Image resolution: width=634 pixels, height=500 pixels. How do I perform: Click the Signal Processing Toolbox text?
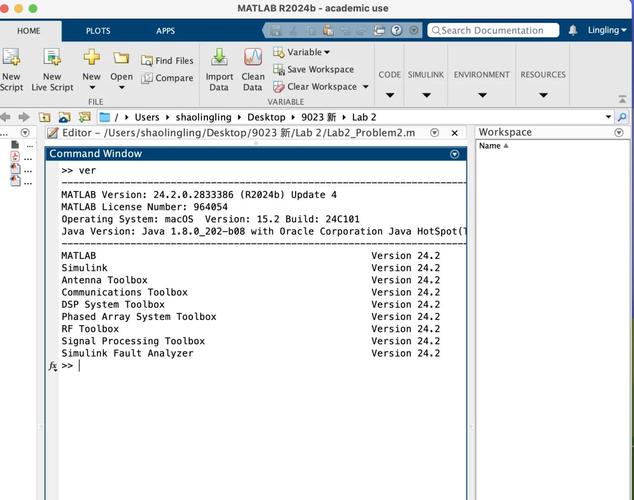tap(133, 341)
